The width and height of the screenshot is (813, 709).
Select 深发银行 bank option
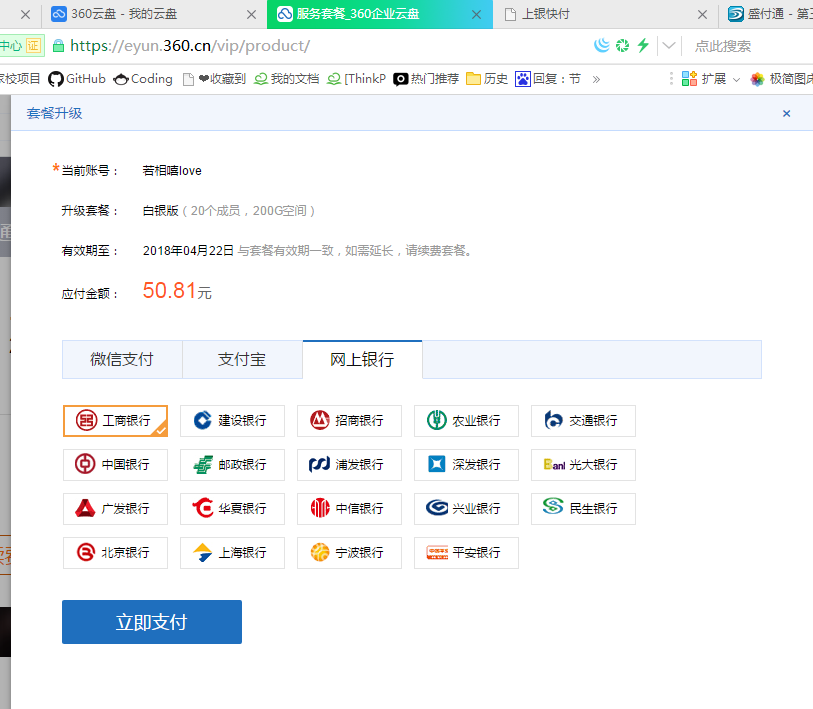pos(466,465)
